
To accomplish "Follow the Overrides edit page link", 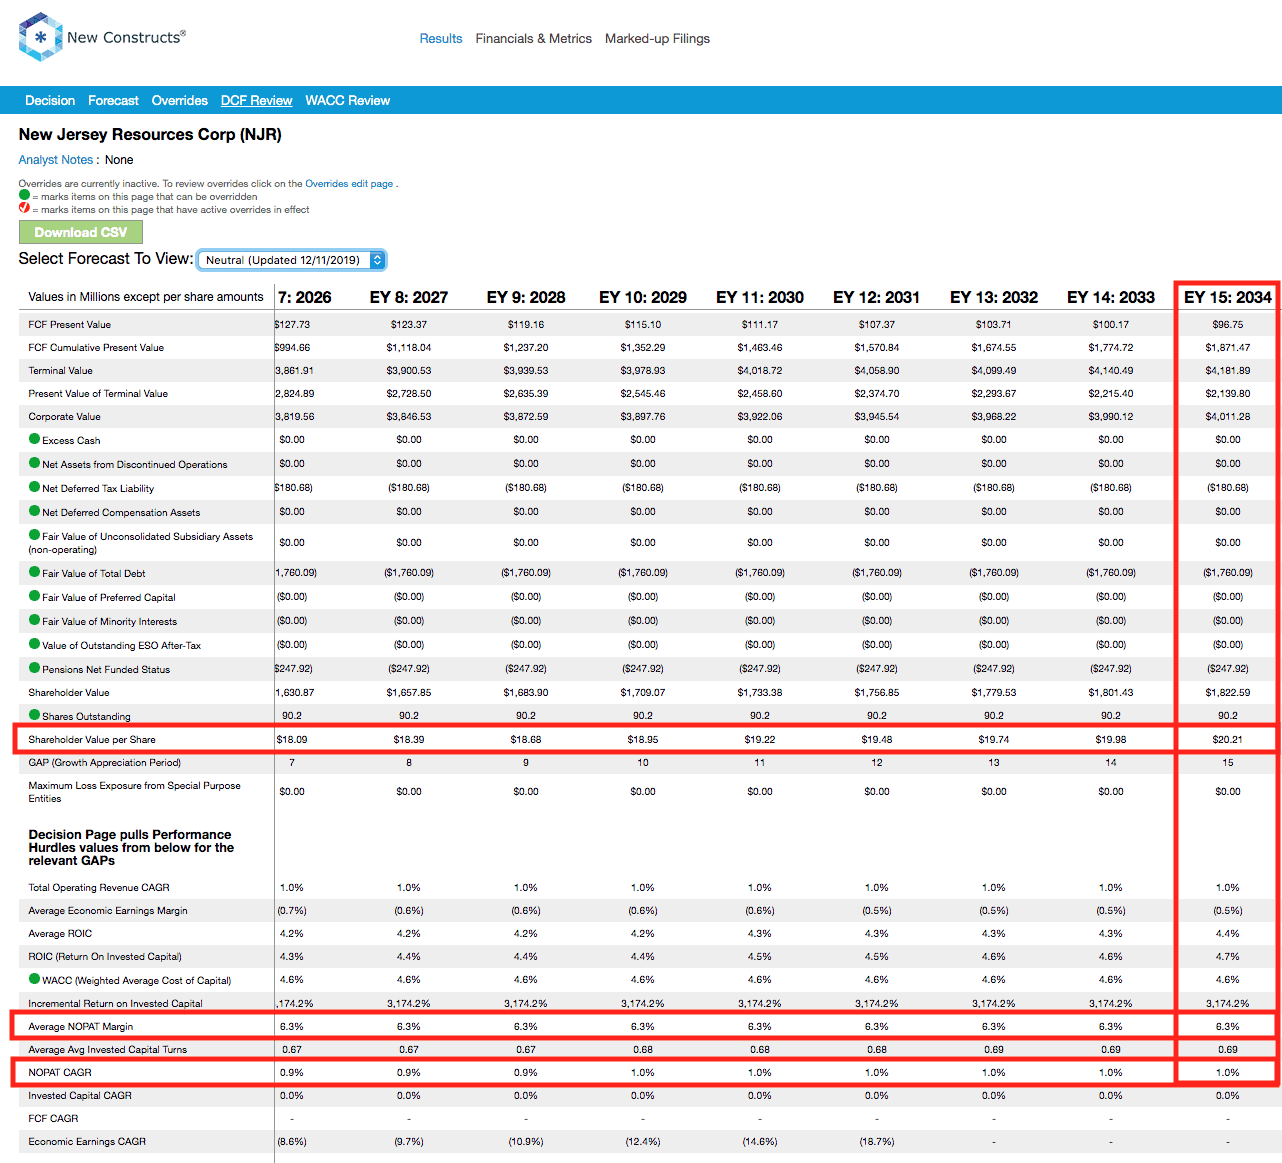I will click(349, 184).
